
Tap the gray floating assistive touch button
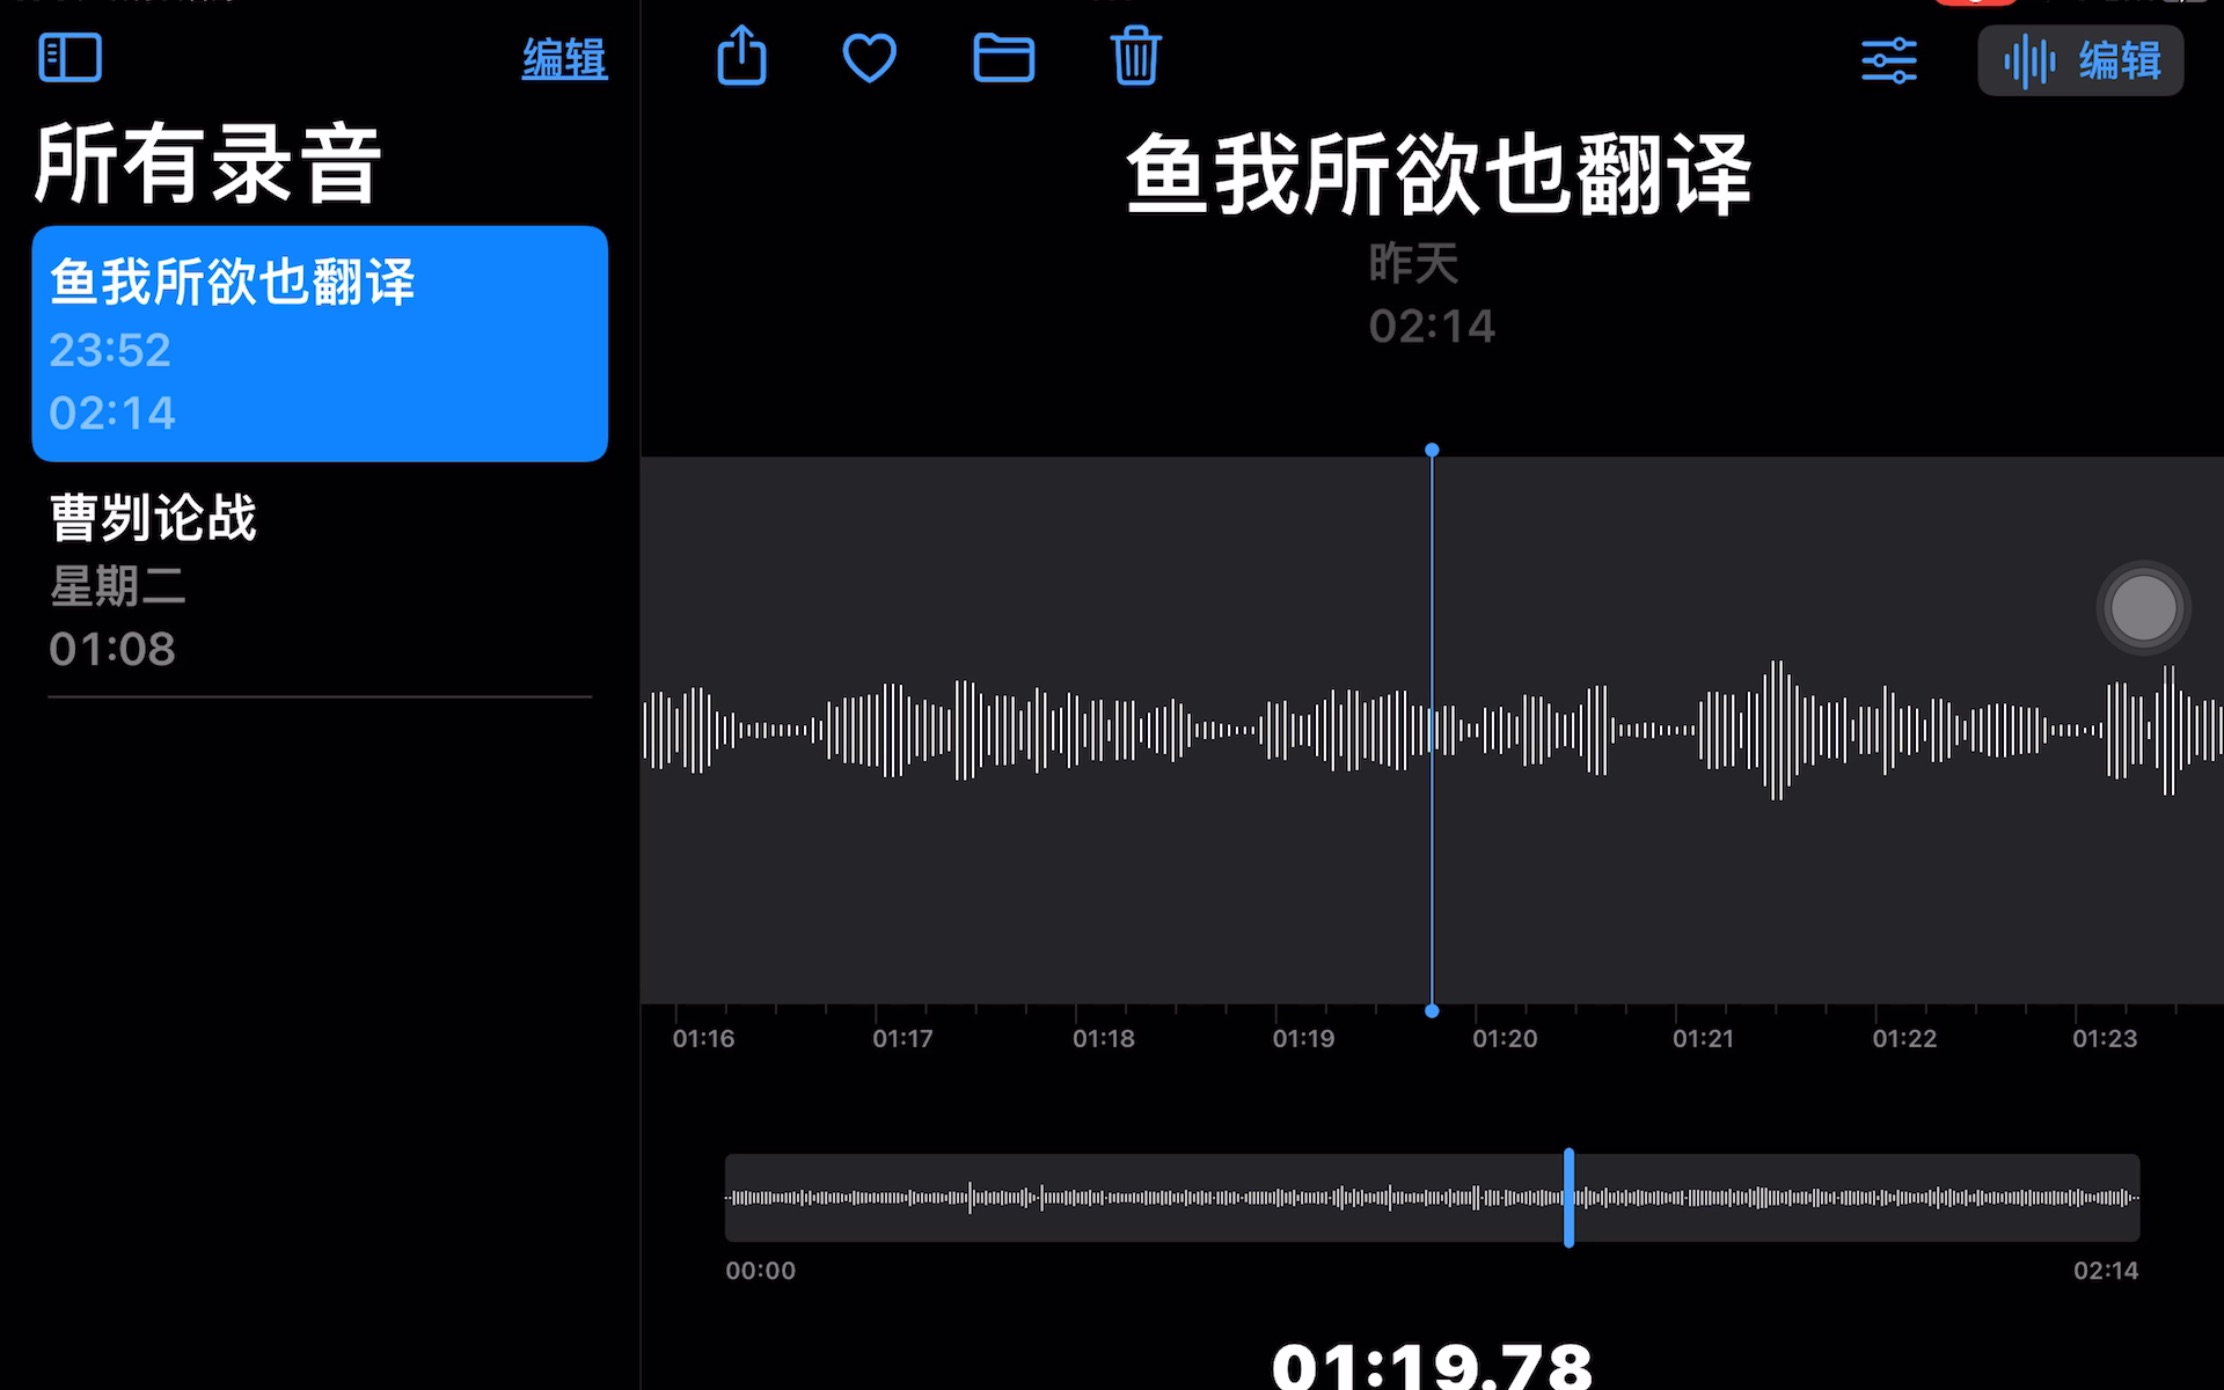click(2143, 608)
